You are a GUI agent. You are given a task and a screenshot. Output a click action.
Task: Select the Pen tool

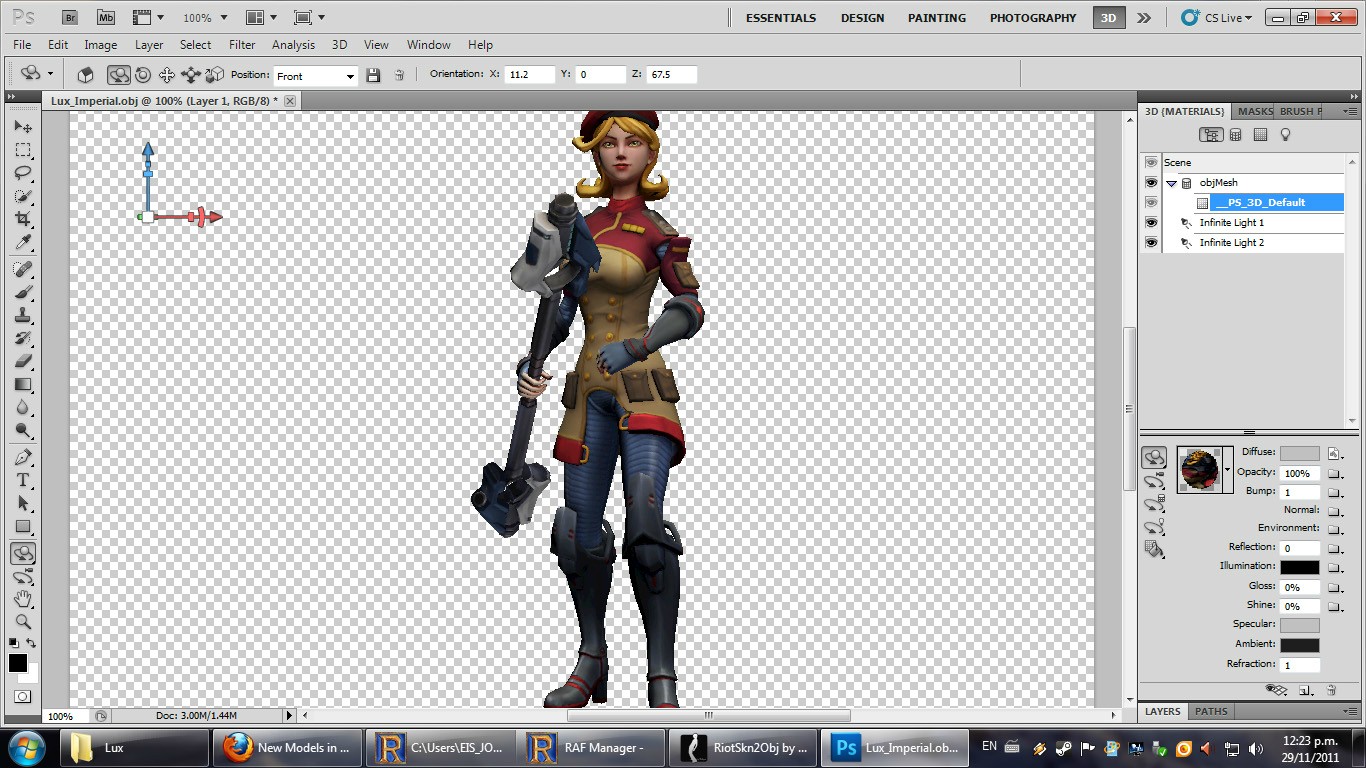coord(23,457)
